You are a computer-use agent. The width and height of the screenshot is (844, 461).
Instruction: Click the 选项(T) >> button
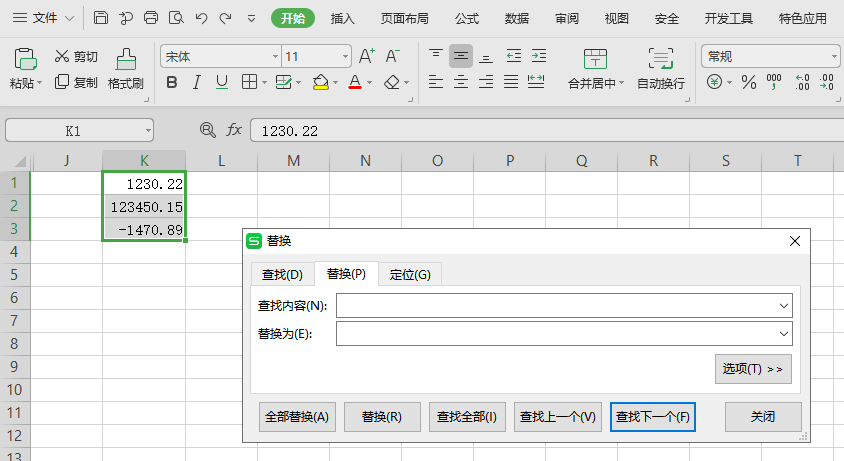click(x=753, y=369)
